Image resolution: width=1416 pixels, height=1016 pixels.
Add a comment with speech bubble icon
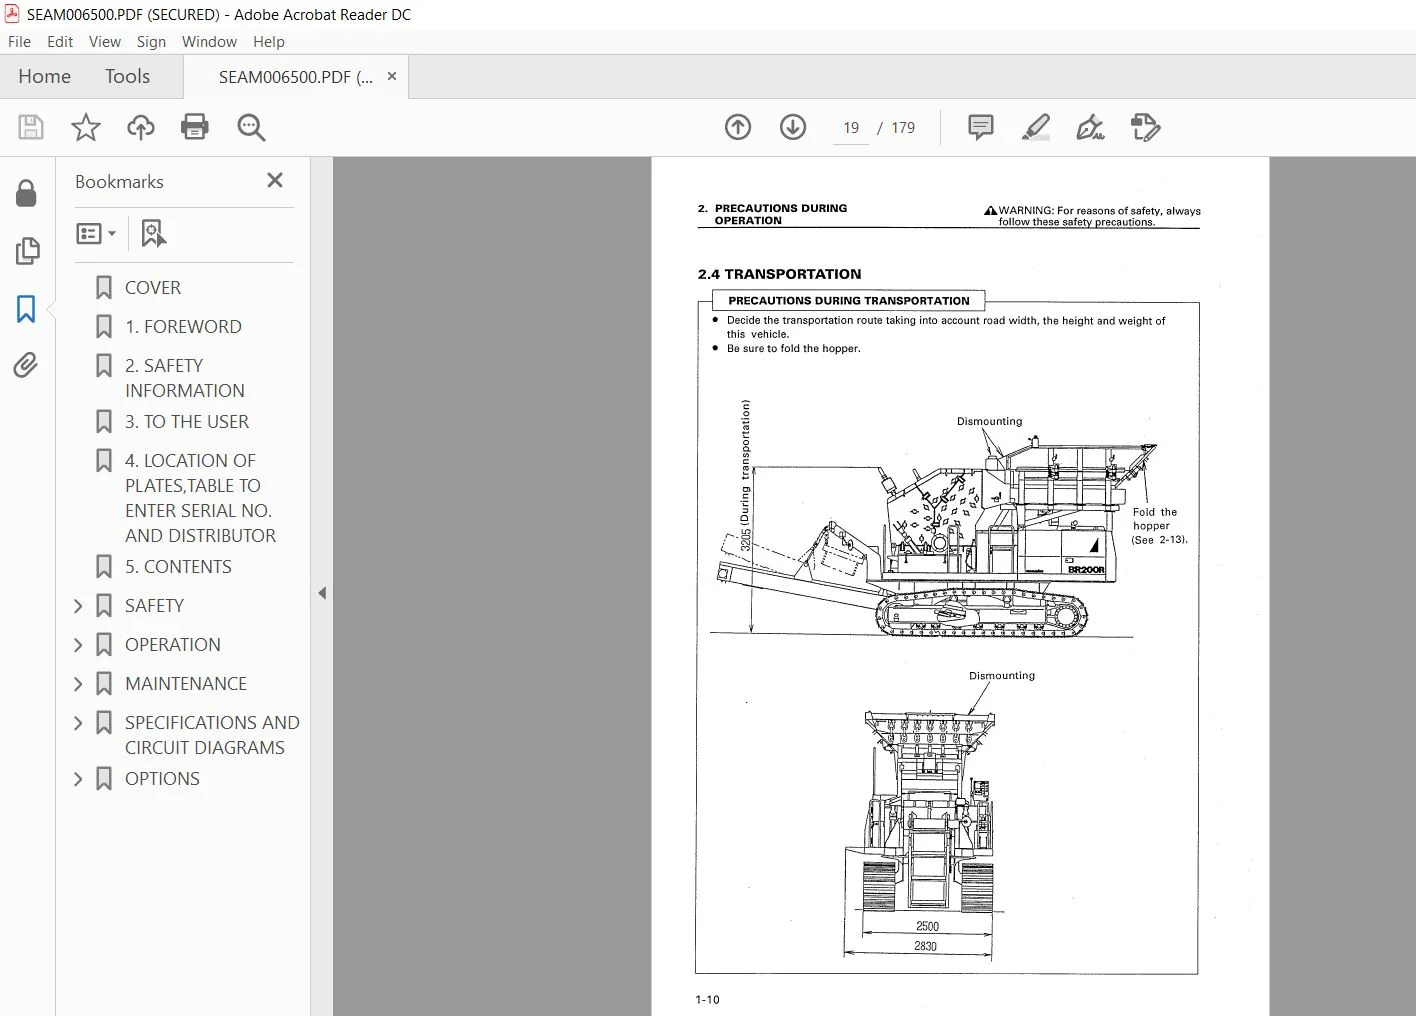[x=981, y=127]
